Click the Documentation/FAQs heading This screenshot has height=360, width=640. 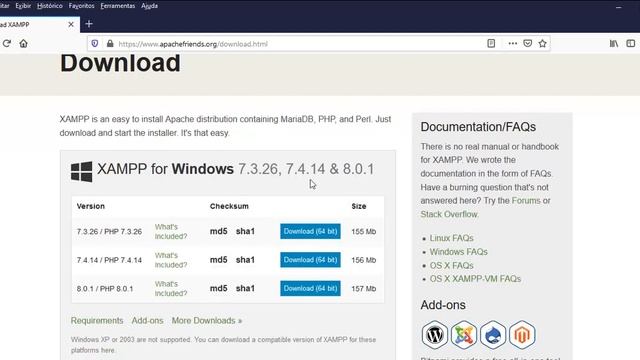478,127
